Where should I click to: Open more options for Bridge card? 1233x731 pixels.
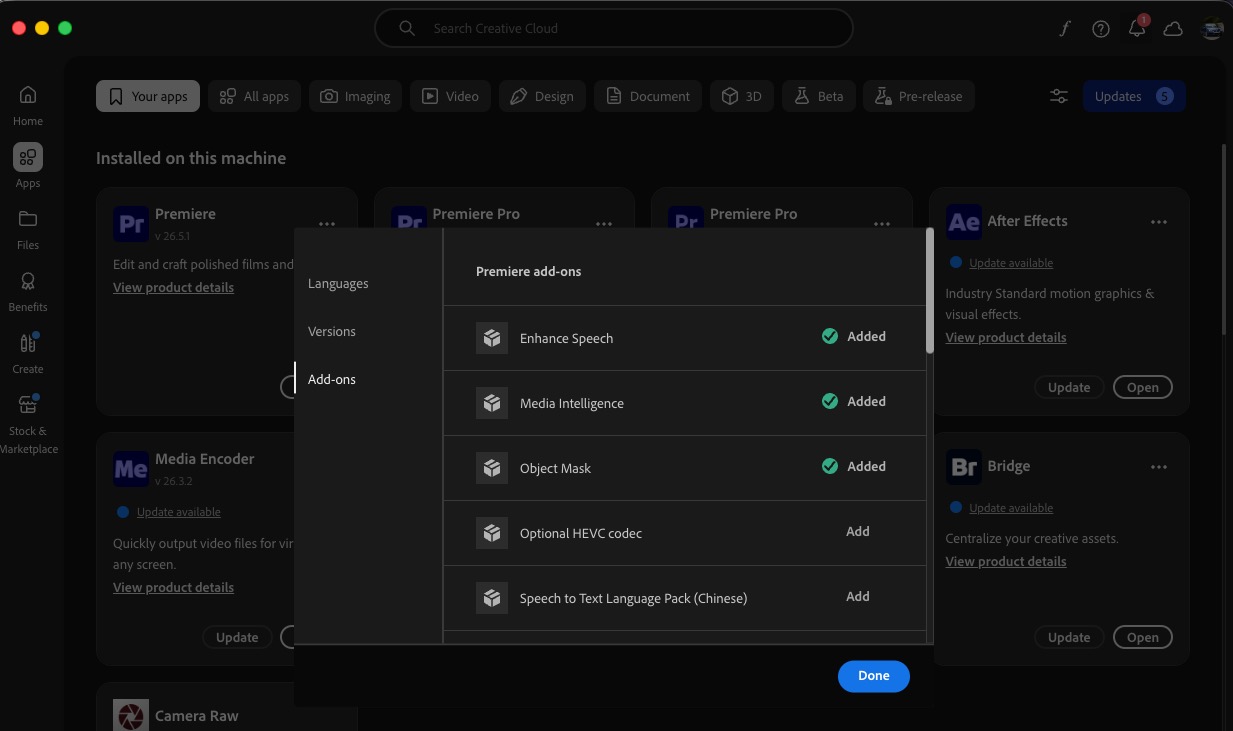(1159, 467)
